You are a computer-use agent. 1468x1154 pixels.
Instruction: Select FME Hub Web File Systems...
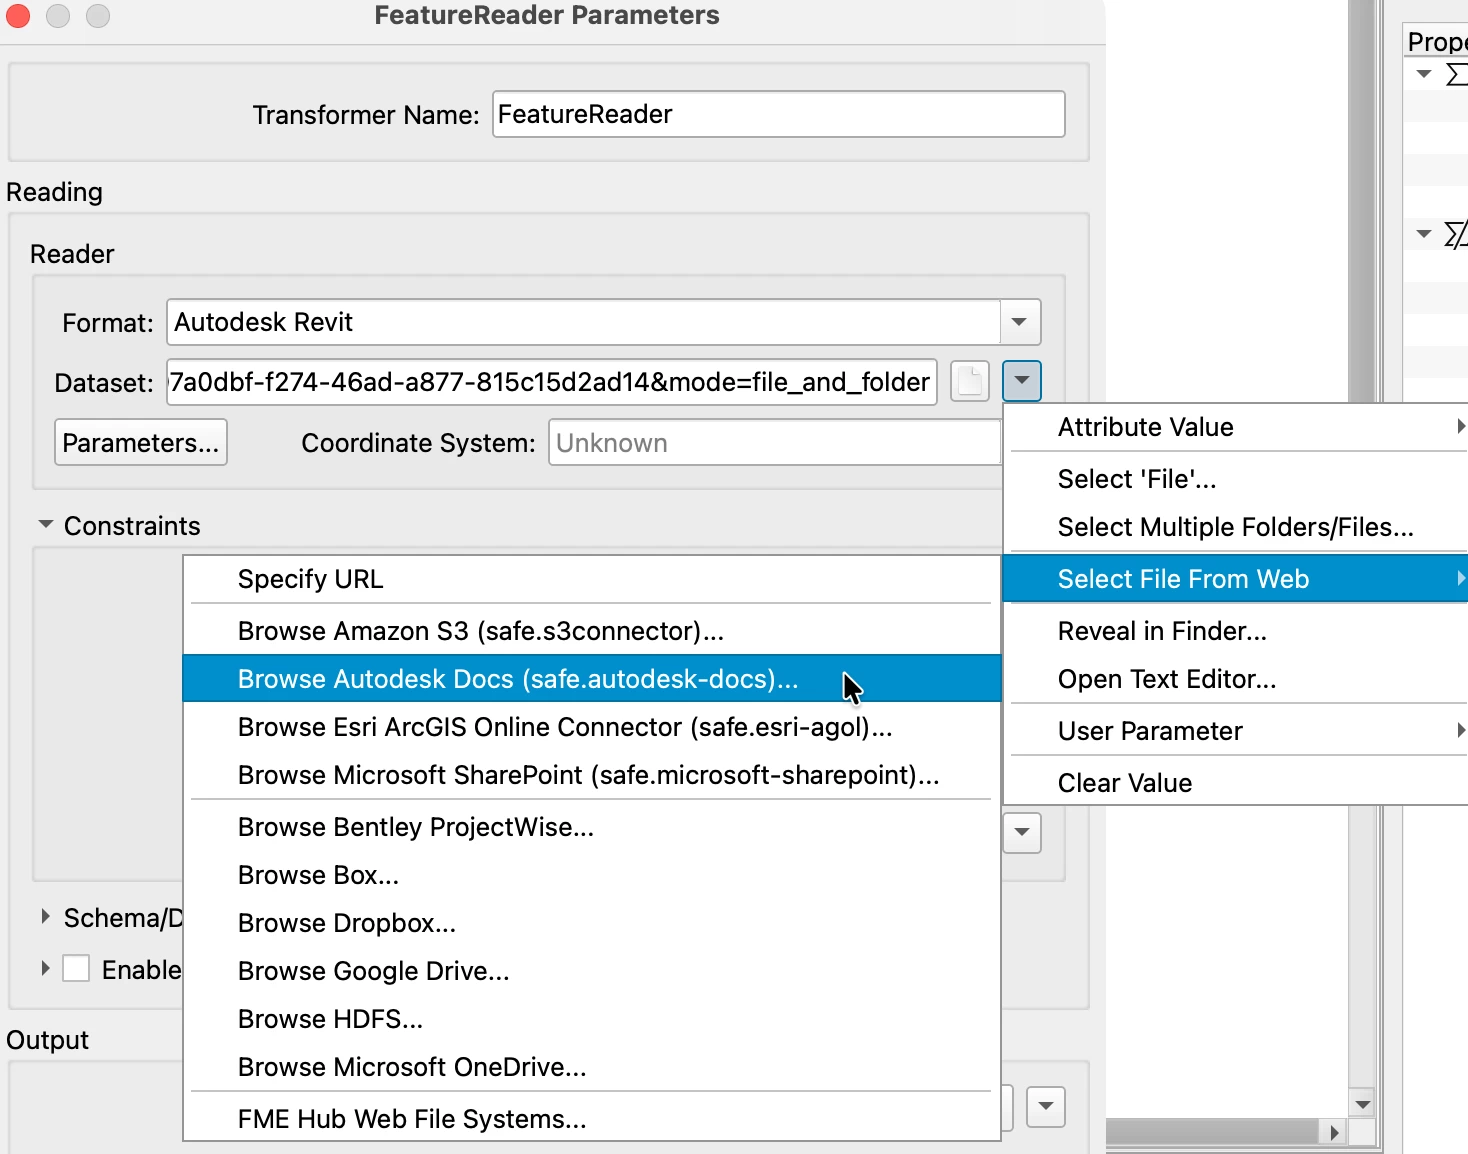click(x=592, y=1119)
